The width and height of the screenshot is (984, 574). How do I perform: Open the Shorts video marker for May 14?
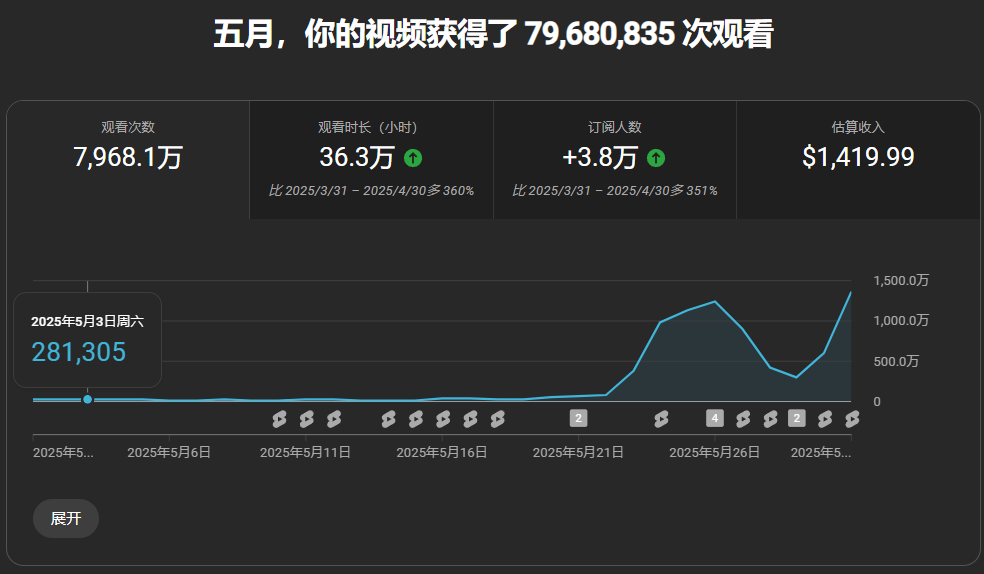(x=388, y=418)
